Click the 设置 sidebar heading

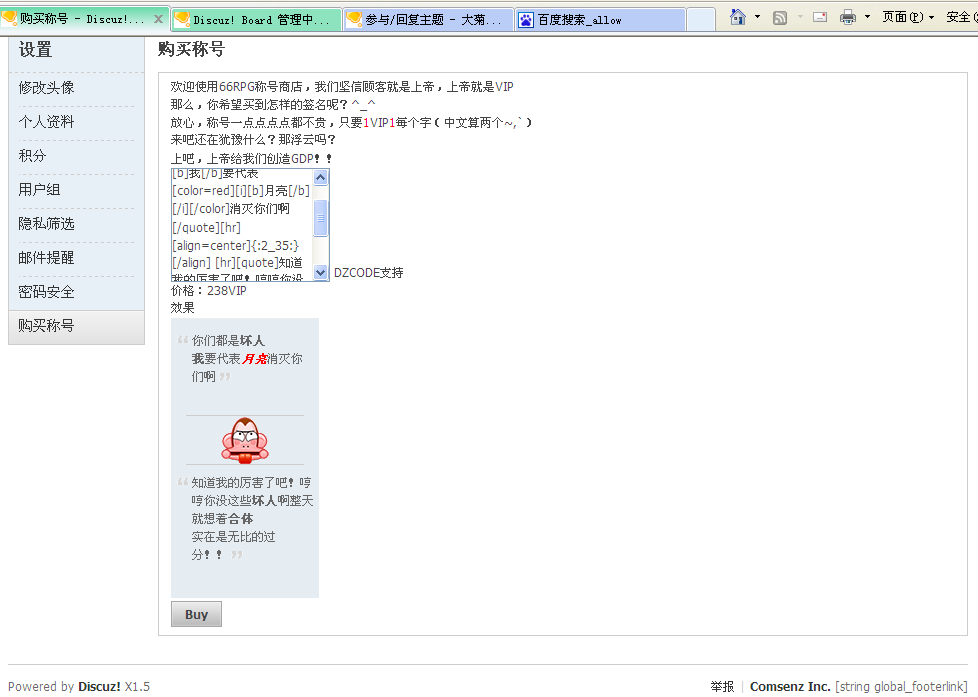36,50
